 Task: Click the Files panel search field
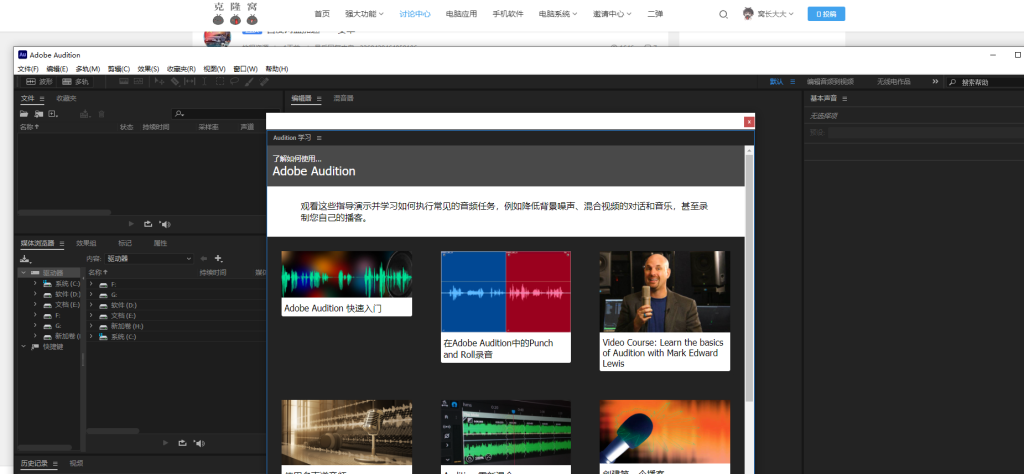click(227, 114)
